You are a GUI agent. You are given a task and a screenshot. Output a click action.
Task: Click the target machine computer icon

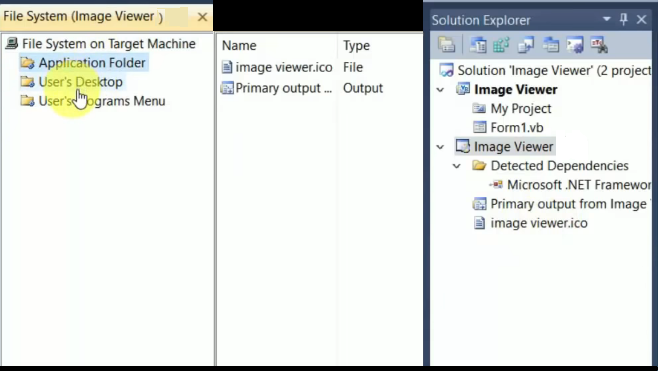pos(12,43)
